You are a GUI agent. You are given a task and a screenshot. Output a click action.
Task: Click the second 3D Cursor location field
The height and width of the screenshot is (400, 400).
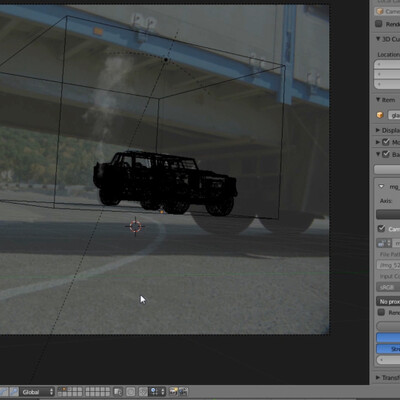387,74
